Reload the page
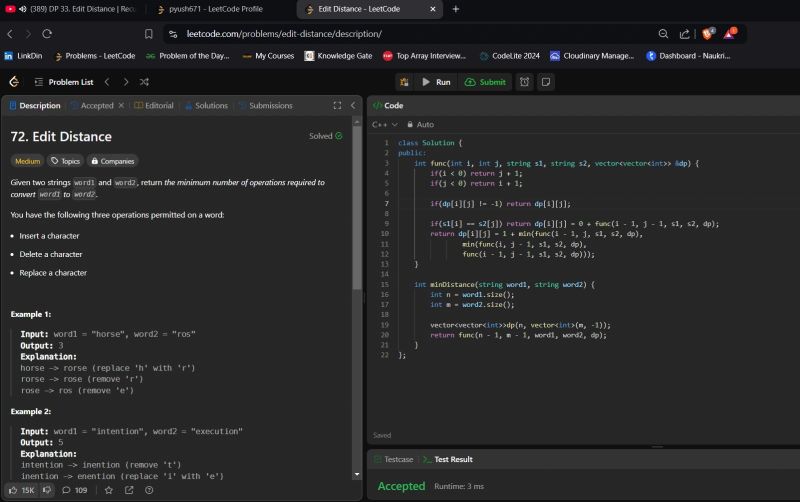Viewport: 800px width, 502px height. click(x=47, y=34)
